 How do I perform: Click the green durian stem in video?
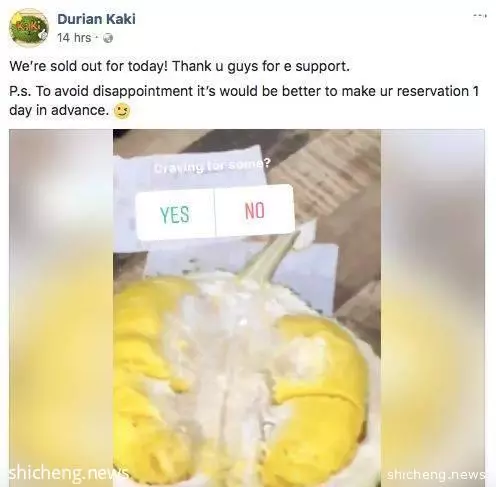[268, 258]
